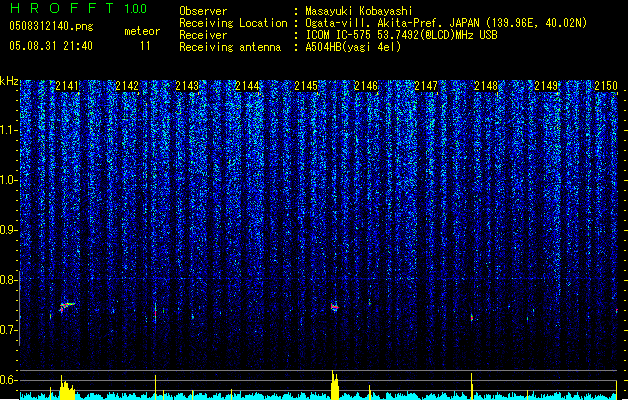Click the Receiver label
629x400 pixels.
point(203,35)
